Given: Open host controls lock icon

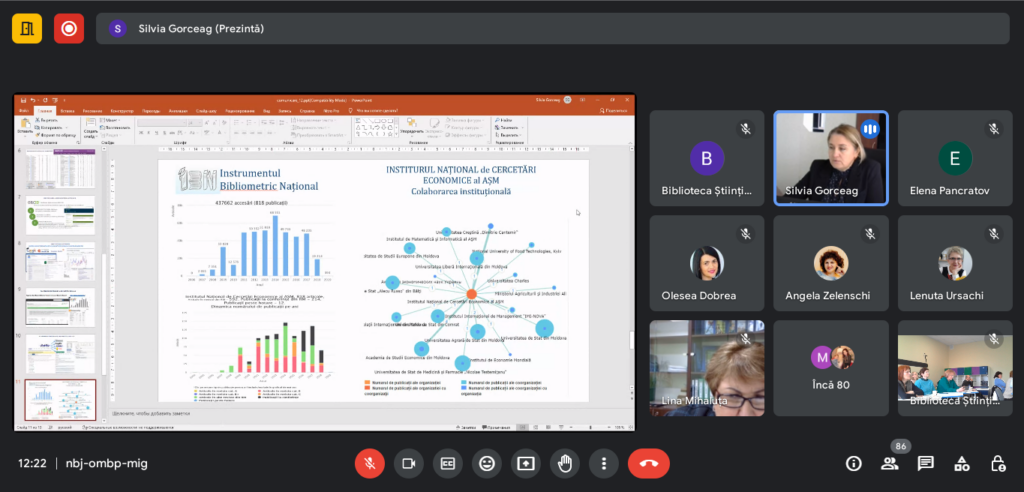Looking at the screenshot, I should (x=997, y=463).
